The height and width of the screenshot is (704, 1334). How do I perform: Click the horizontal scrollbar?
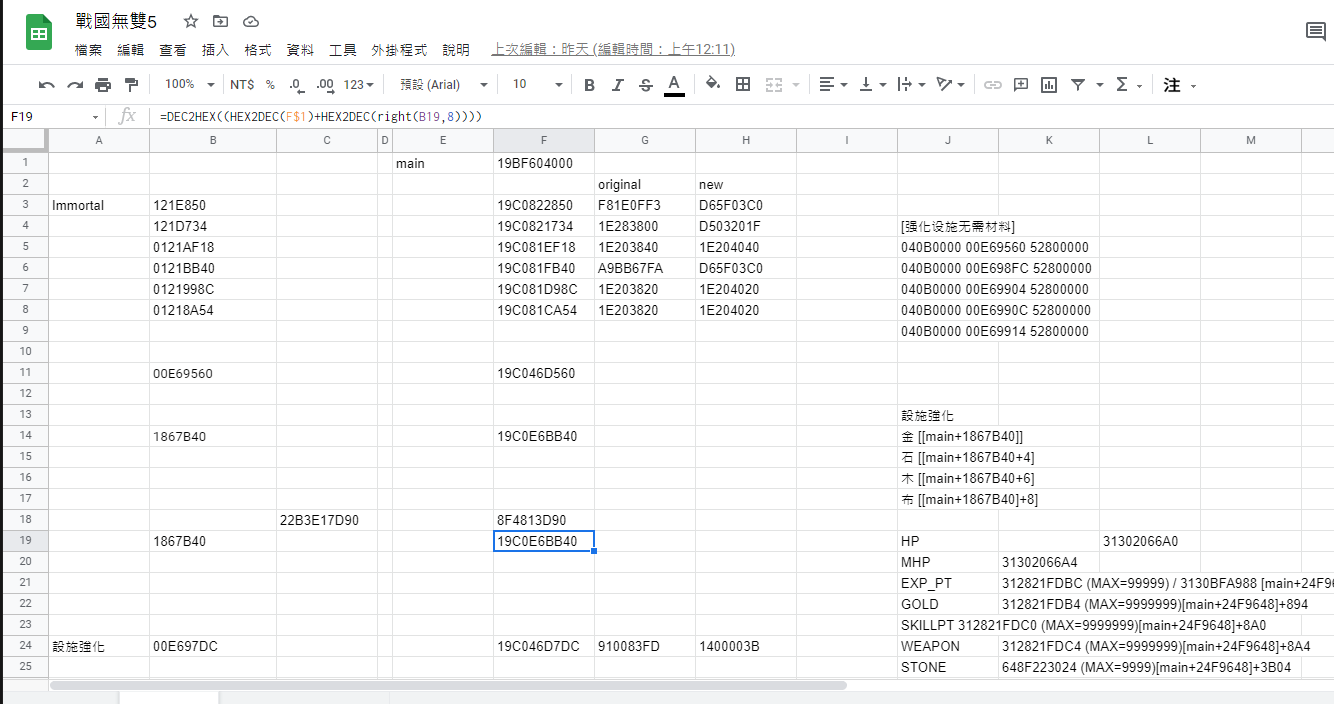448,686
